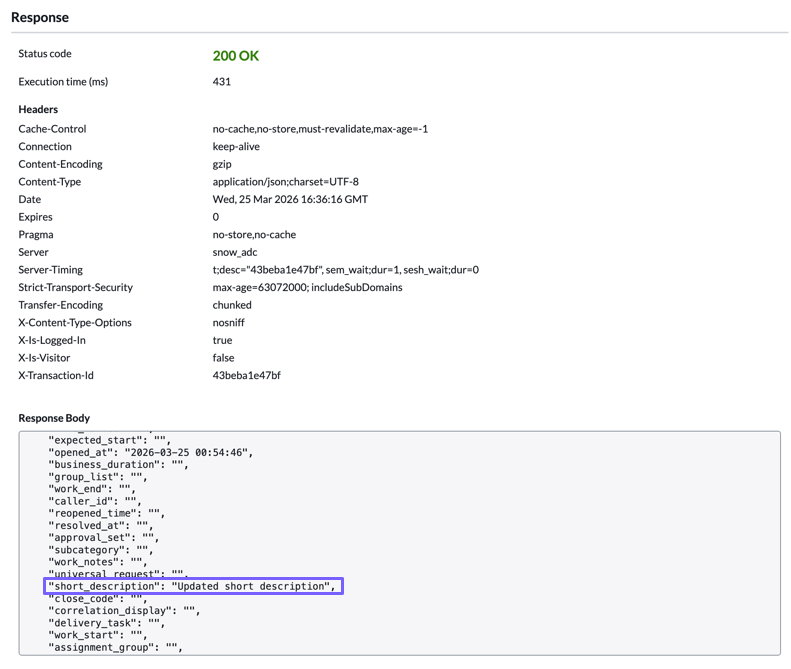
Task: Select the X-Is-Logged-In value "true"
Action: [x=222, y=341]
